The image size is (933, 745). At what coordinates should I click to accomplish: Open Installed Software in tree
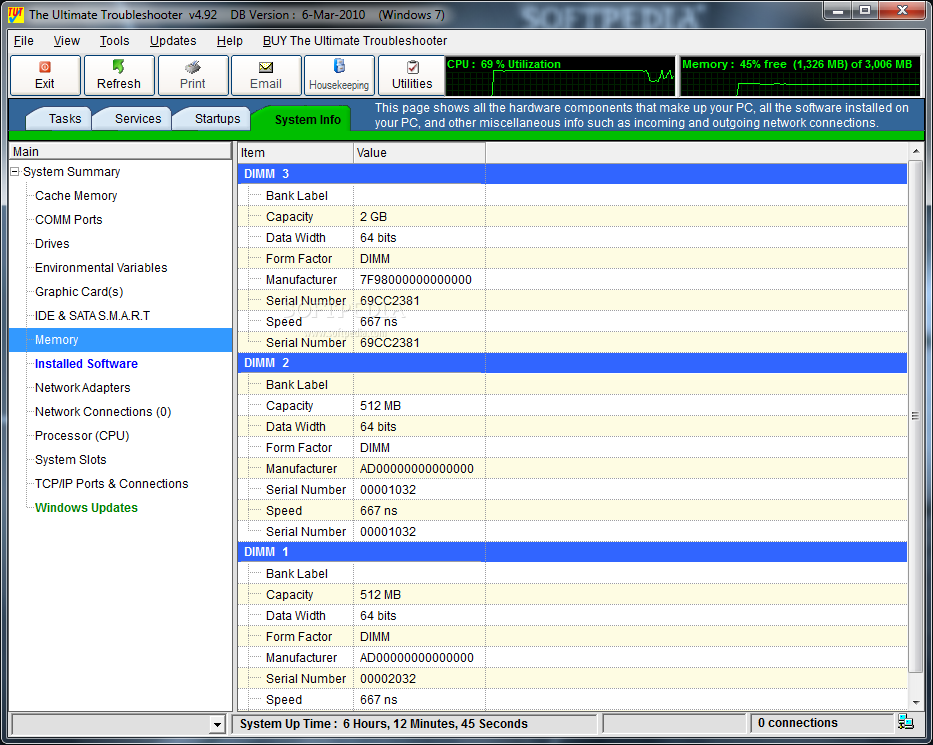(86, 364)
